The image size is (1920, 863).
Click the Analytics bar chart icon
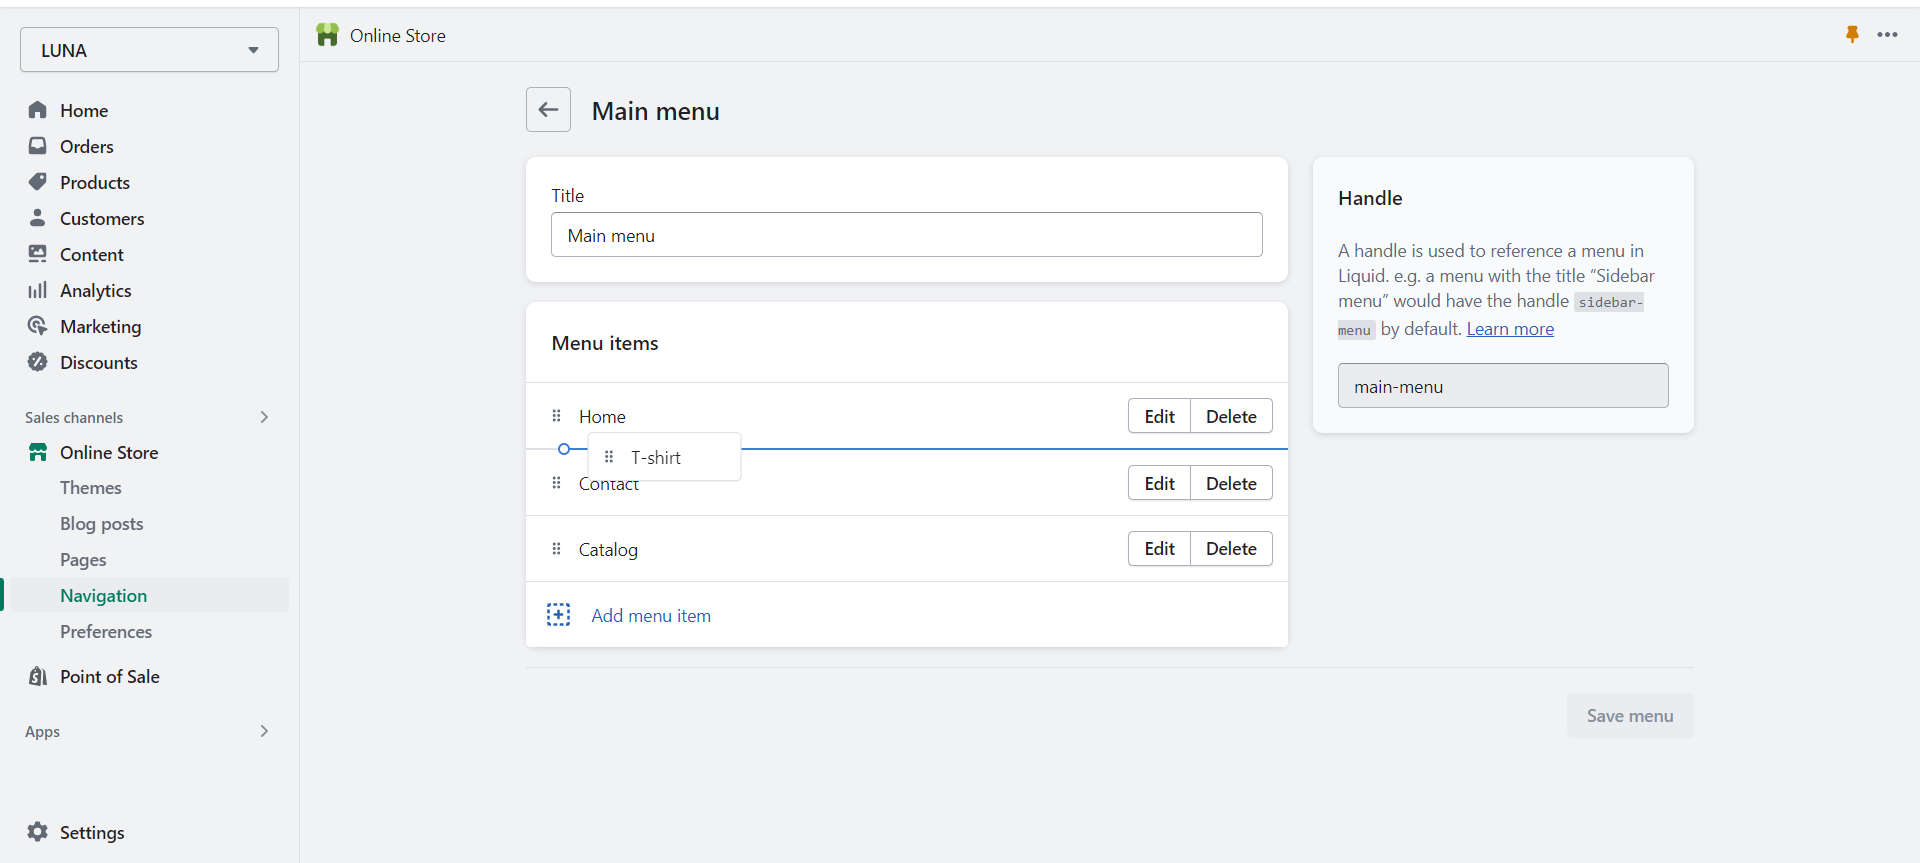(38, 290)
